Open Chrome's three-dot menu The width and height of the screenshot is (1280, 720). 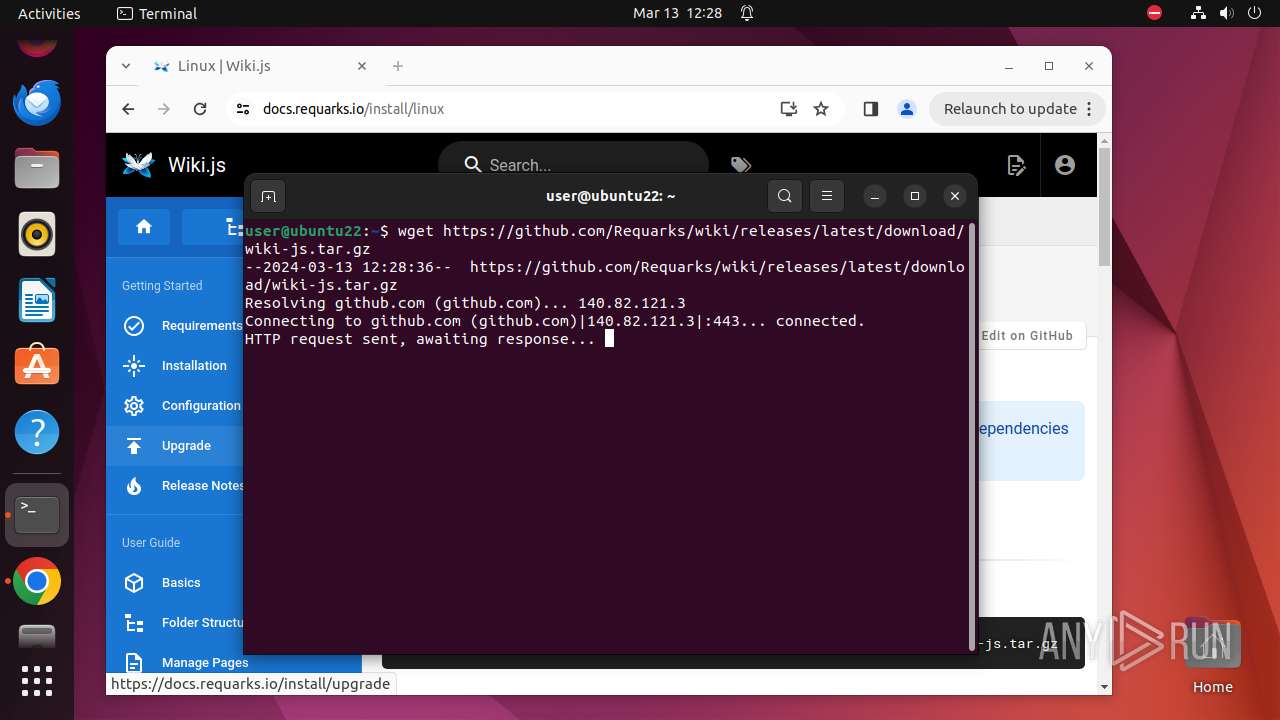[1090, 109]
